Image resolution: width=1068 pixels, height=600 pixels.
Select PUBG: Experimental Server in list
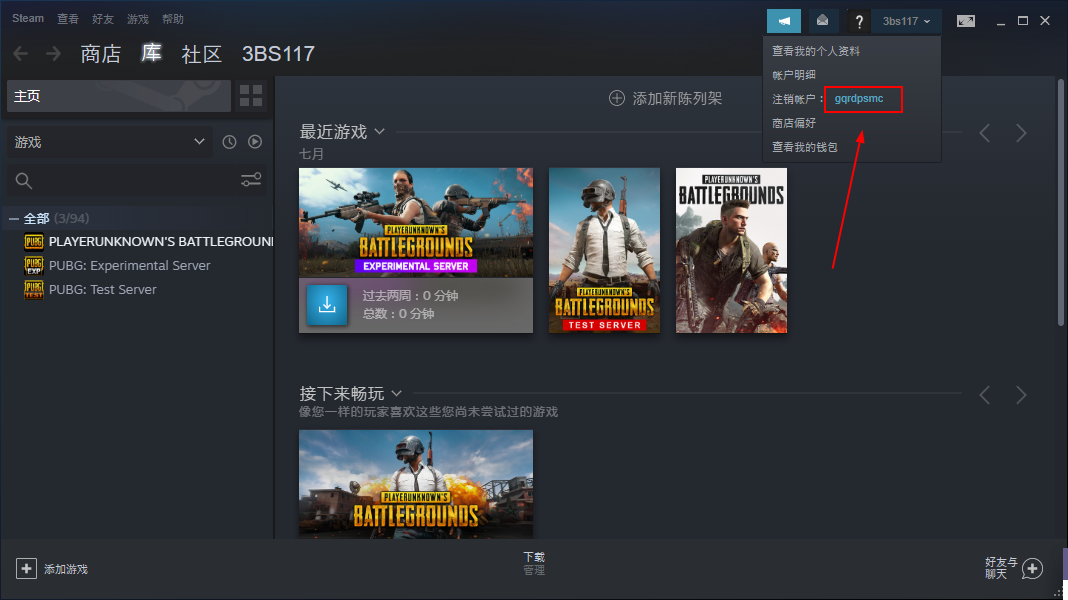(x=129, y=266)
